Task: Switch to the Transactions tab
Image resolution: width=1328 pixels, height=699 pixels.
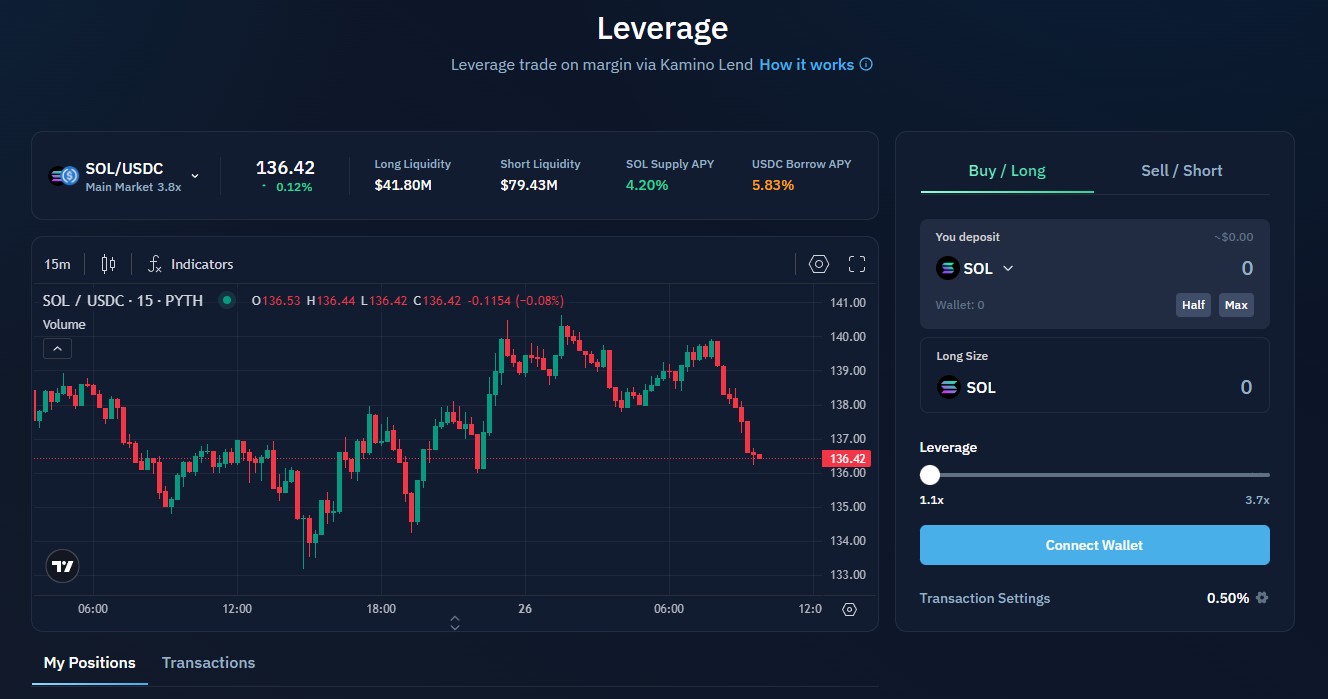Action: [208, 663]
